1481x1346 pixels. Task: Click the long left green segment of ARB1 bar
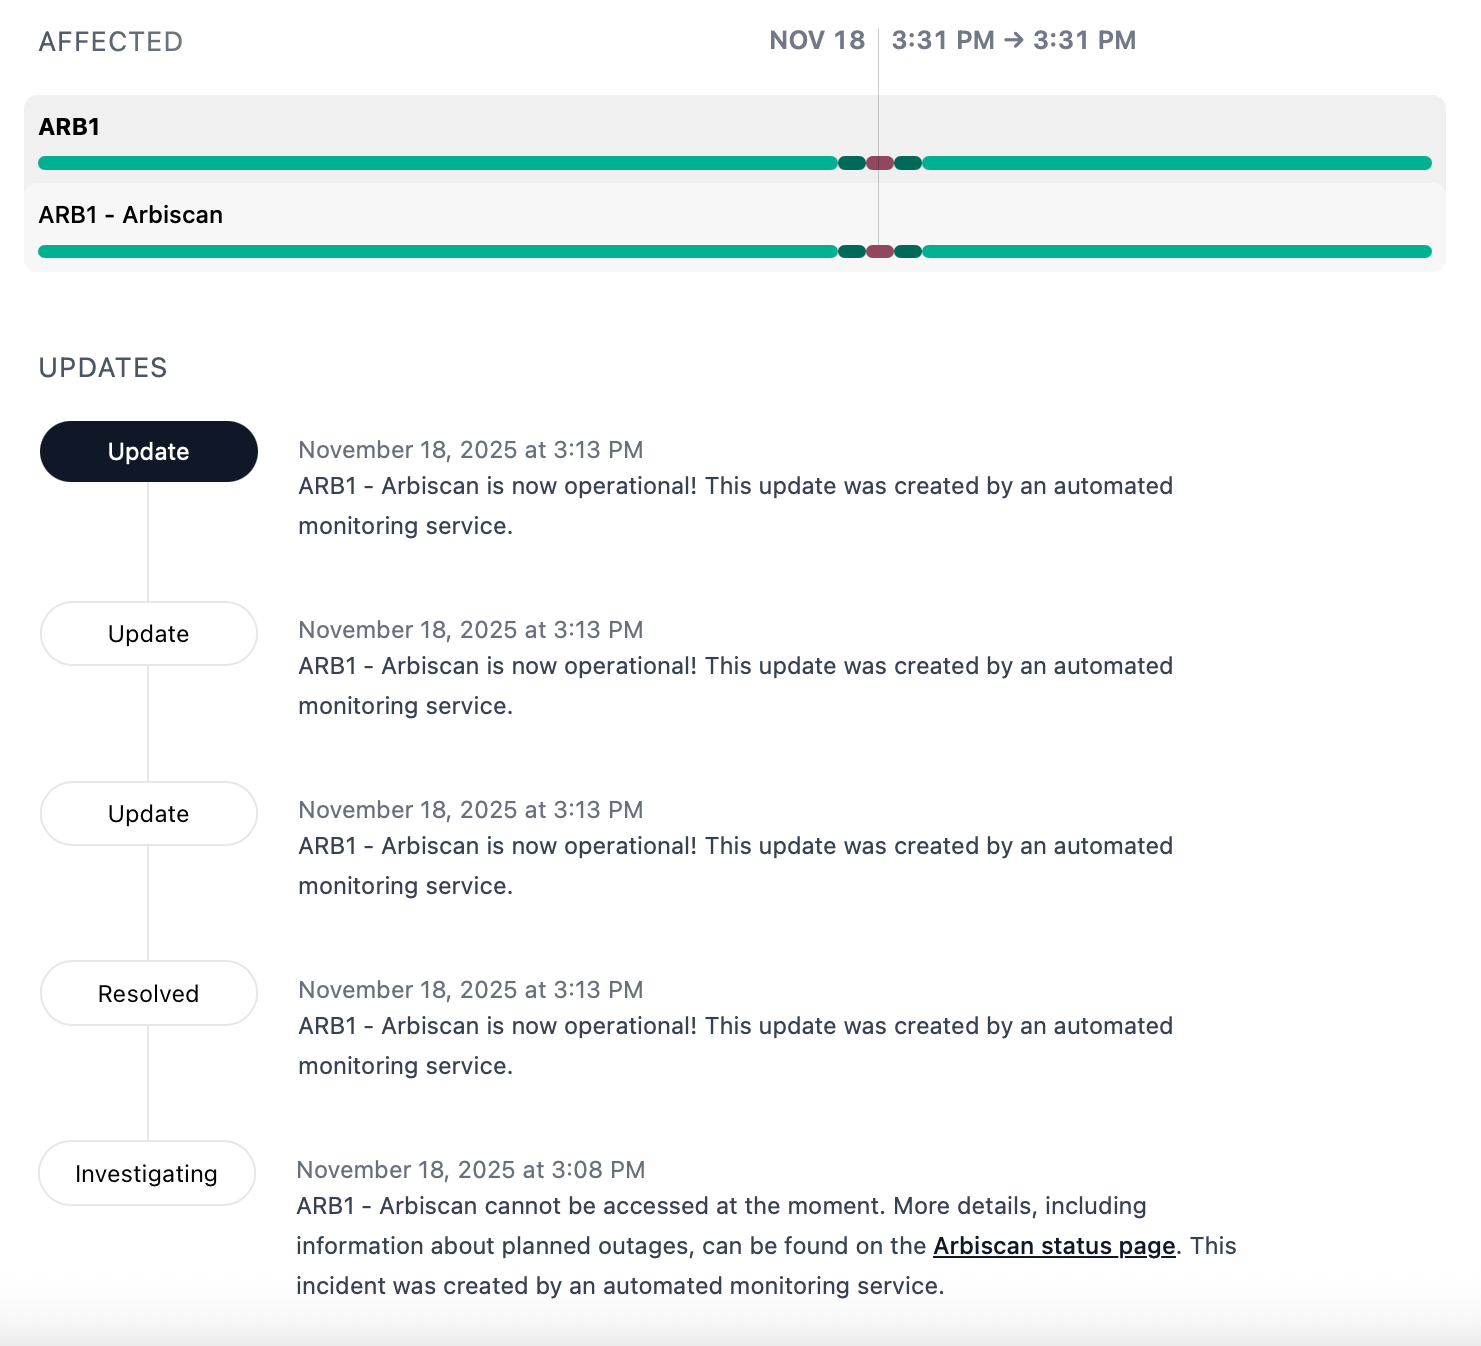[437, 163]
